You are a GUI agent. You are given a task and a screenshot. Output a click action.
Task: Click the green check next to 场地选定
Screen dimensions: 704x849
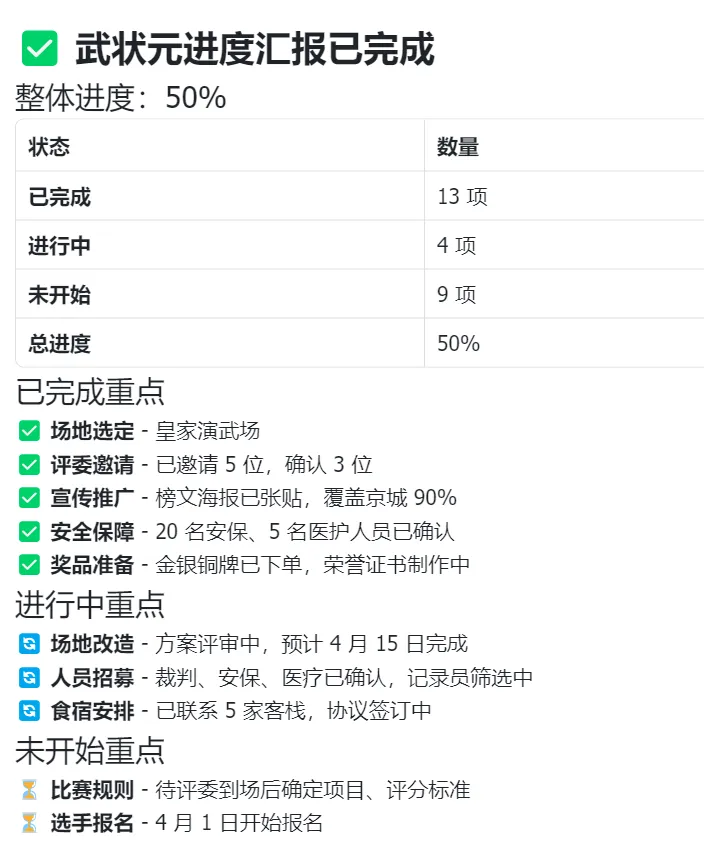[29, 431]
